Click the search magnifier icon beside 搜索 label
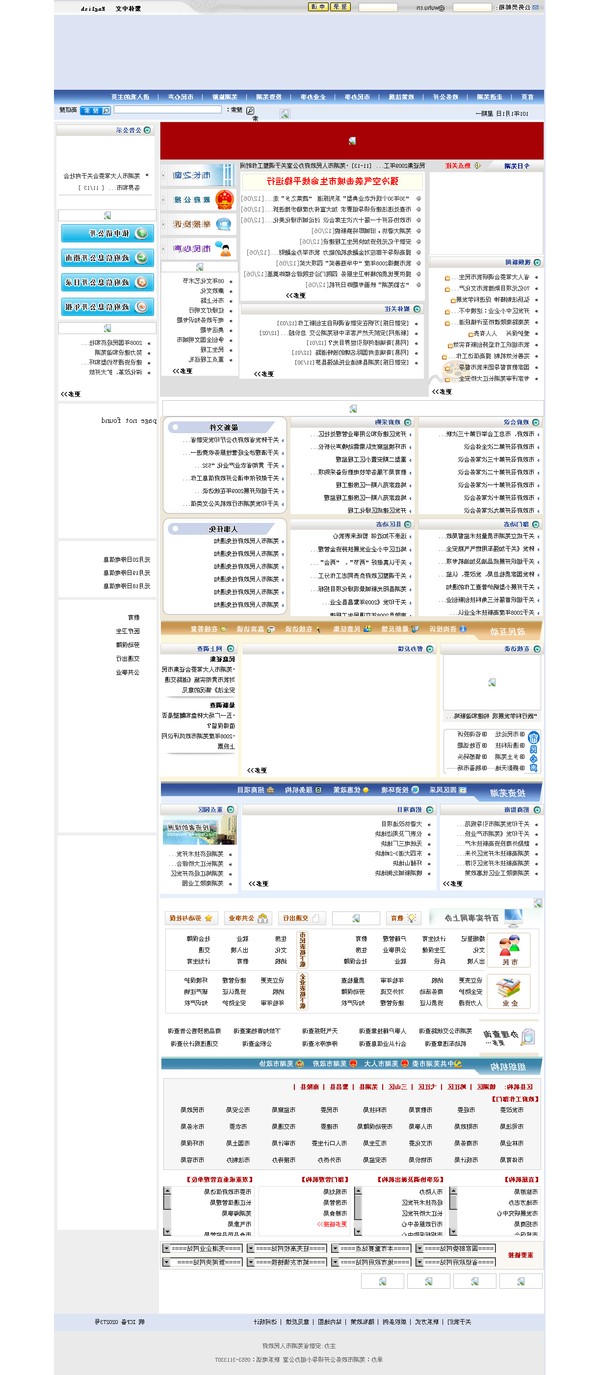Screen dimensions: 600x1375 point(250,111)
